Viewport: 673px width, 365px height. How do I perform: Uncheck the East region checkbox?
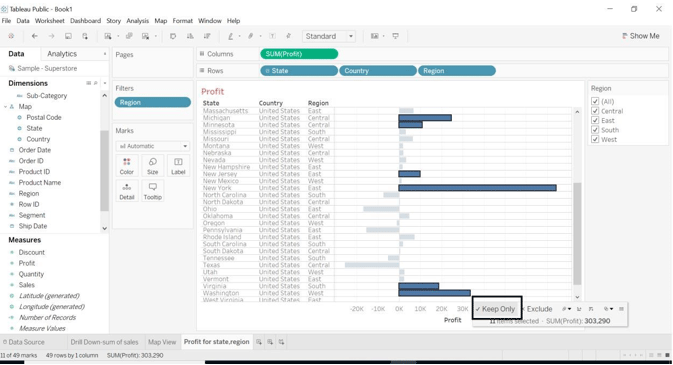coord(595,120)
